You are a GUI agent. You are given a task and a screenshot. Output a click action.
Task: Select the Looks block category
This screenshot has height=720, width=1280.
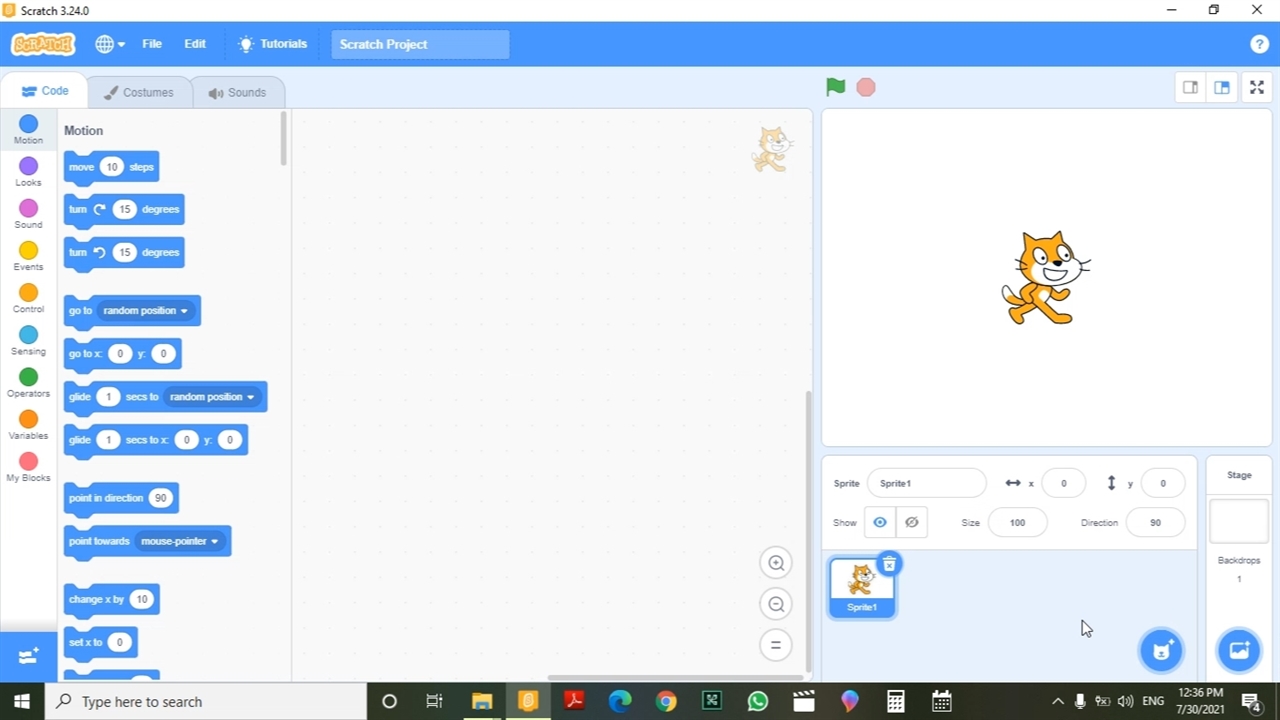pos(28,172)
